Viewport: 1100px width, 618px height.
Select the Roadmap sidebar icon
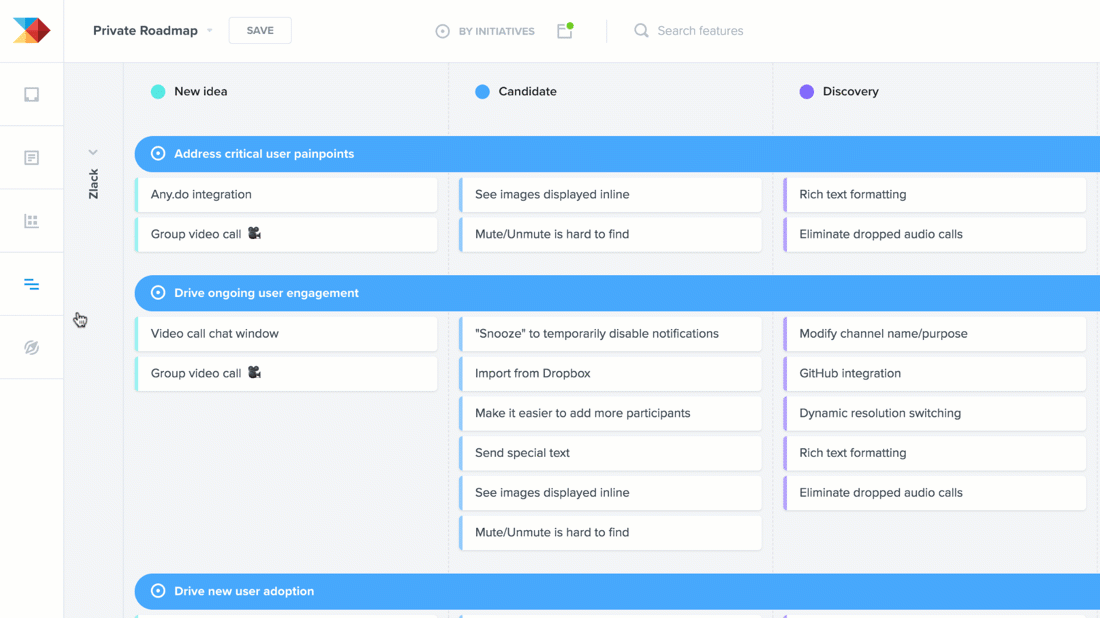click(32, 284)
